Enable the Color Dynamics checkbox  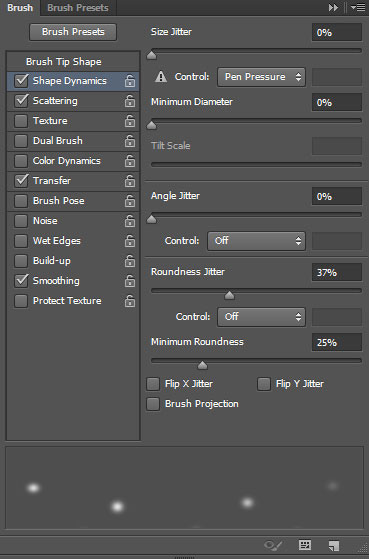point(21,160)
